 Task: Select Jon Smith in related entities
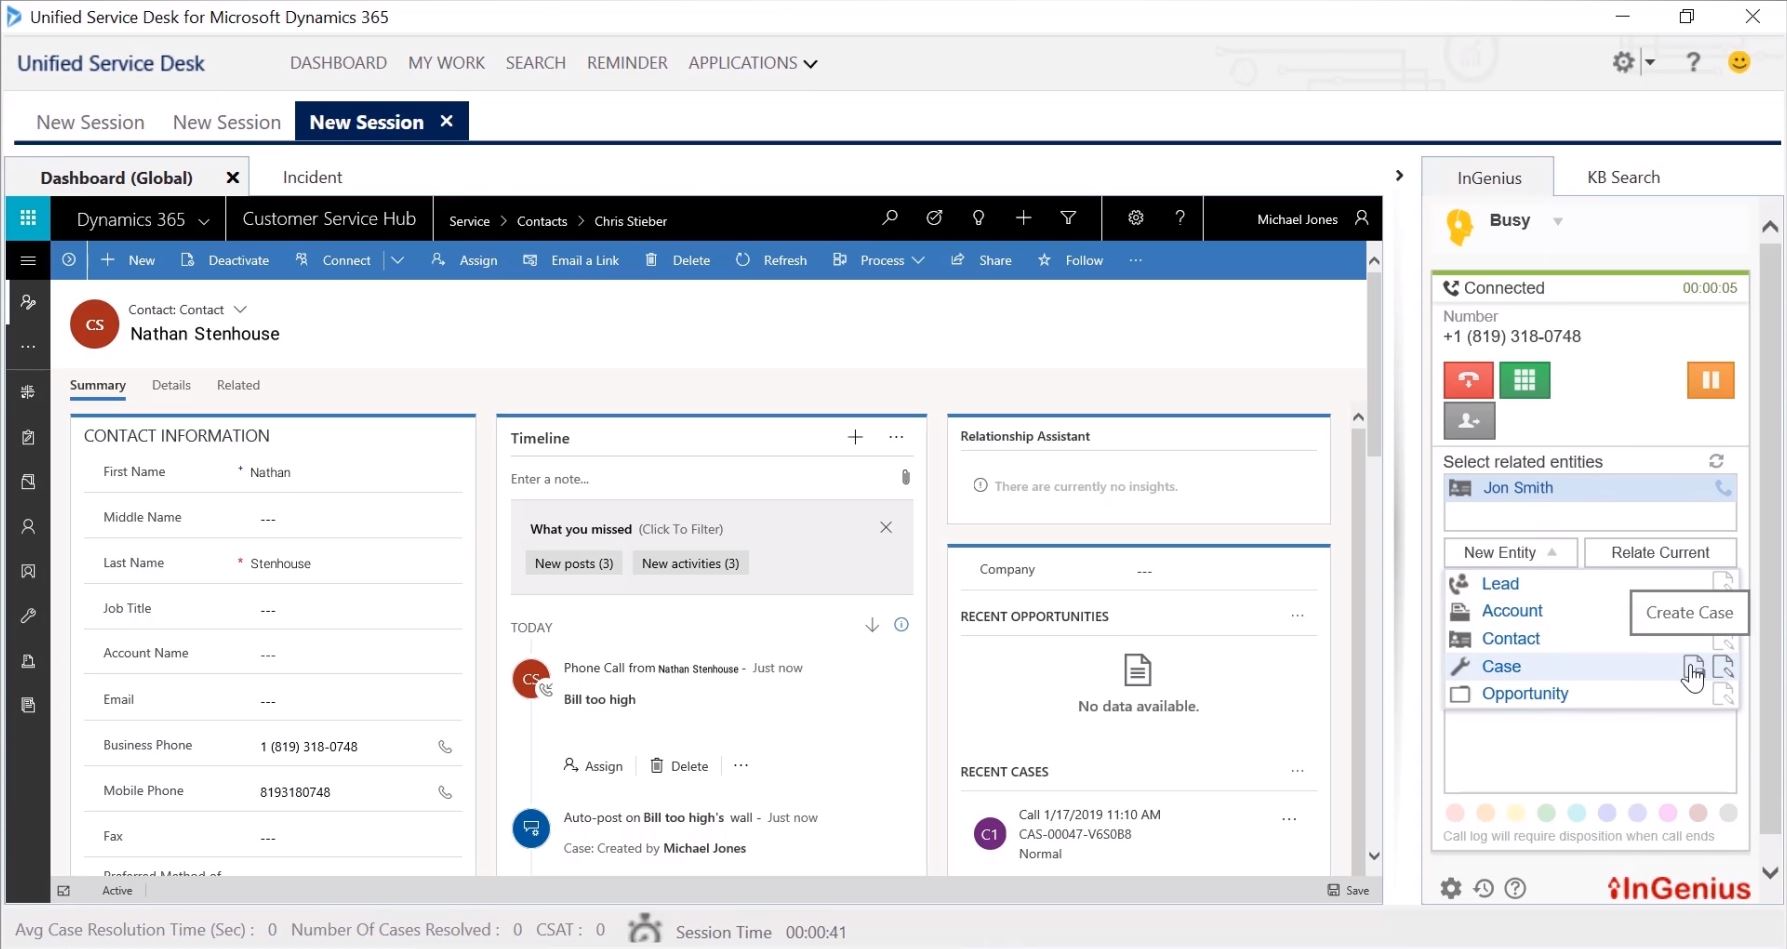[x=1590, y=488]
